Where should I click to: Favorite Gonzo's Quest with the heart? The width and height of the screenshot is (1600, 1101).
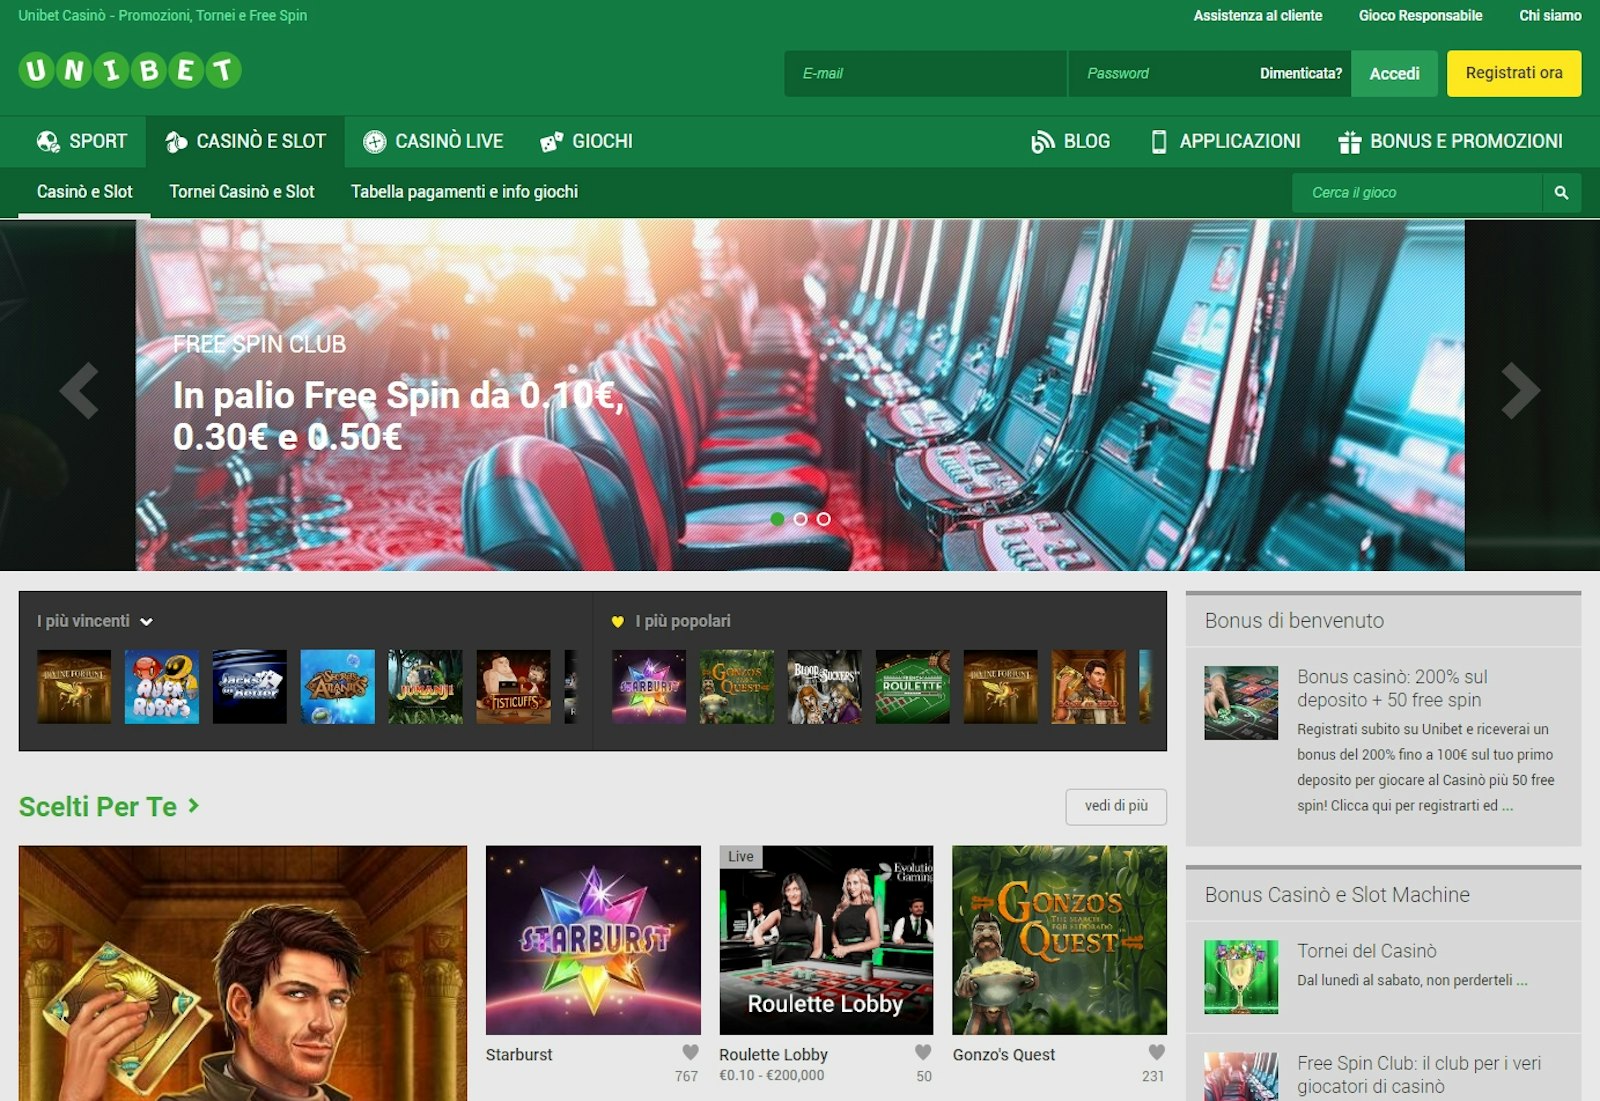[x=1154, y=1052]
